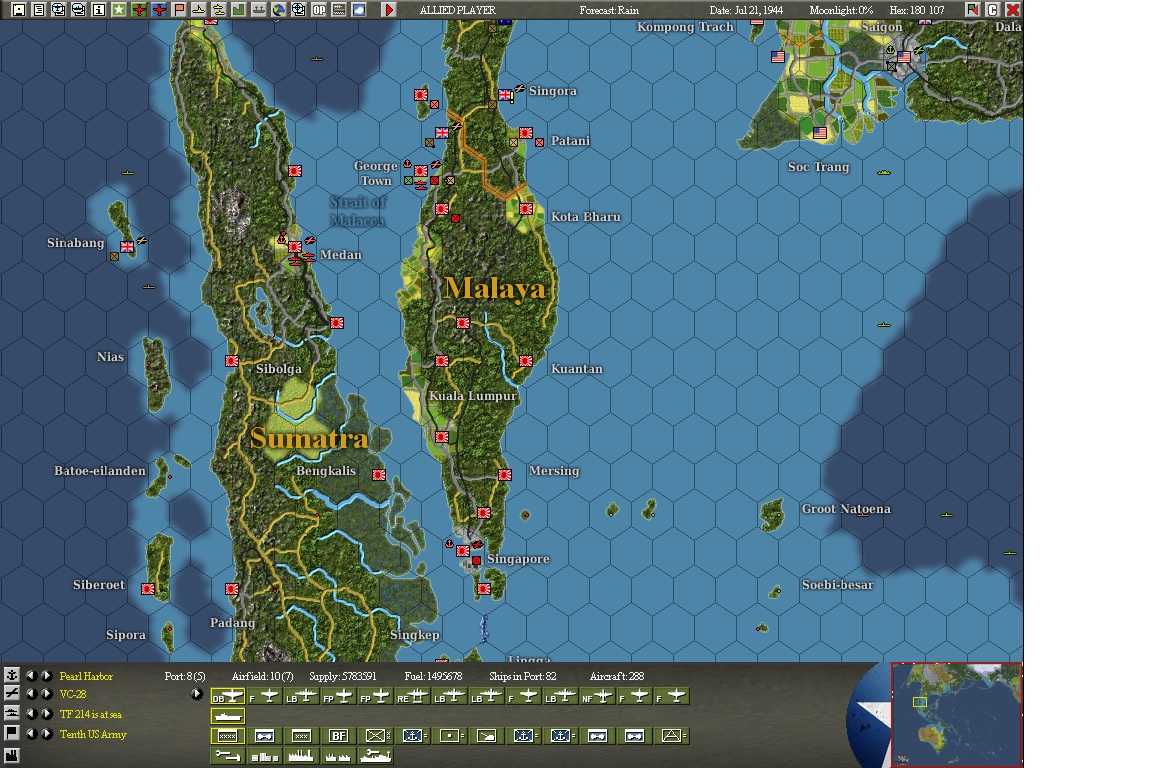Select the US flag at Saigon
The height and width of the screenshot is (768, 1152).
tap(904, 57)
